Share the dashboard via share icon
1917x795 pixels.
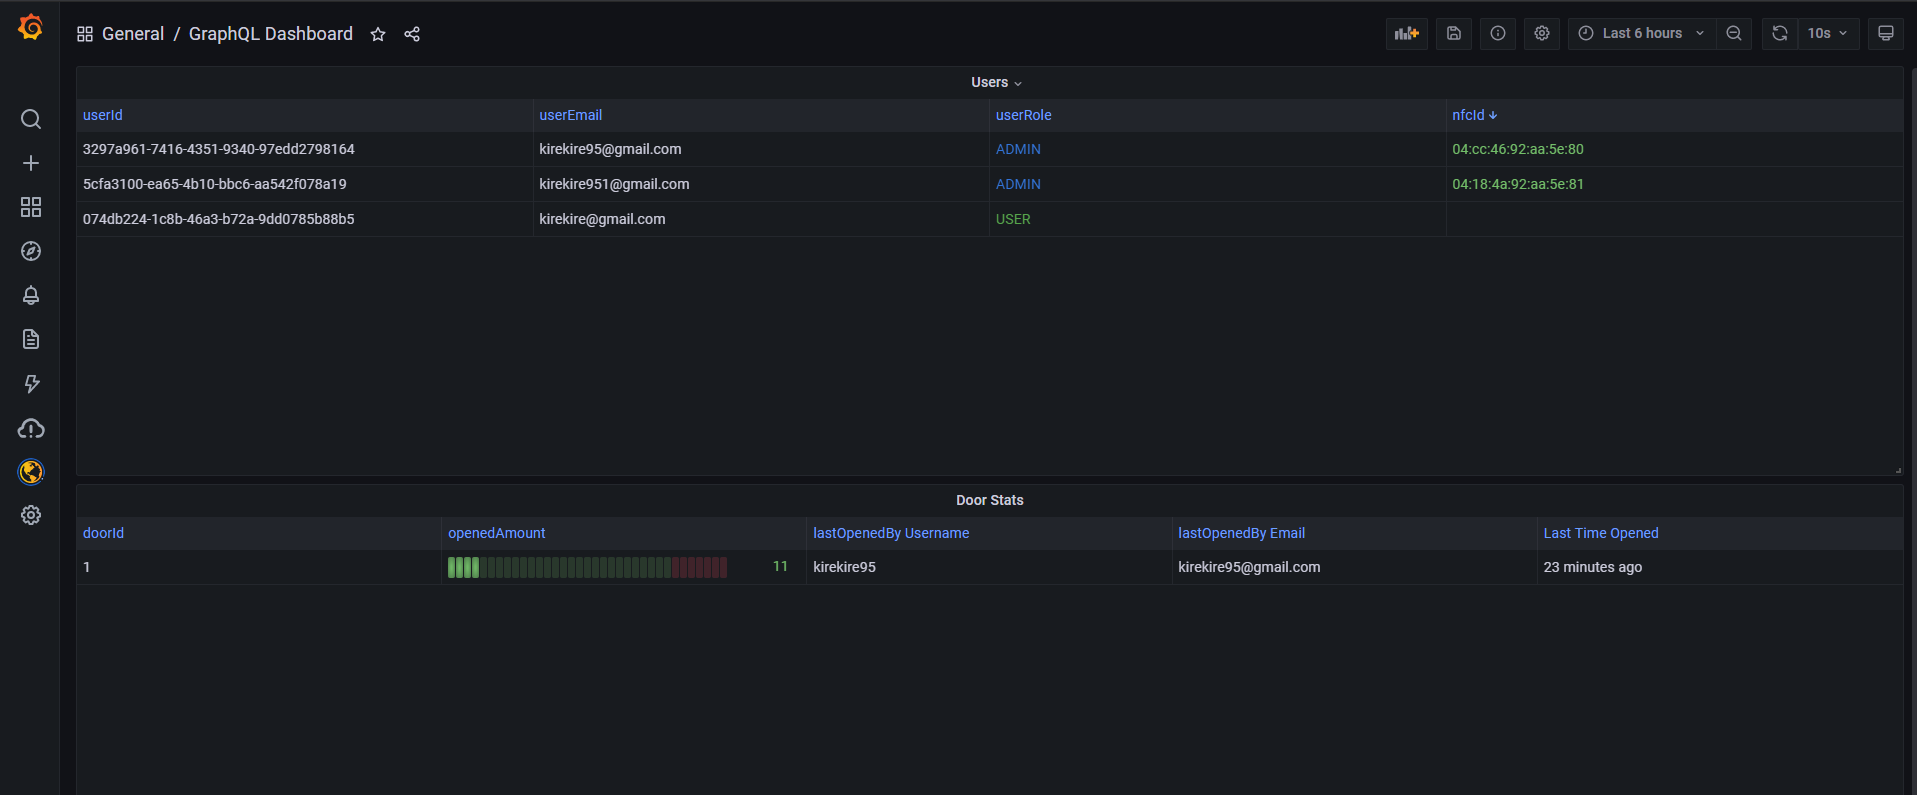point(412,34)
